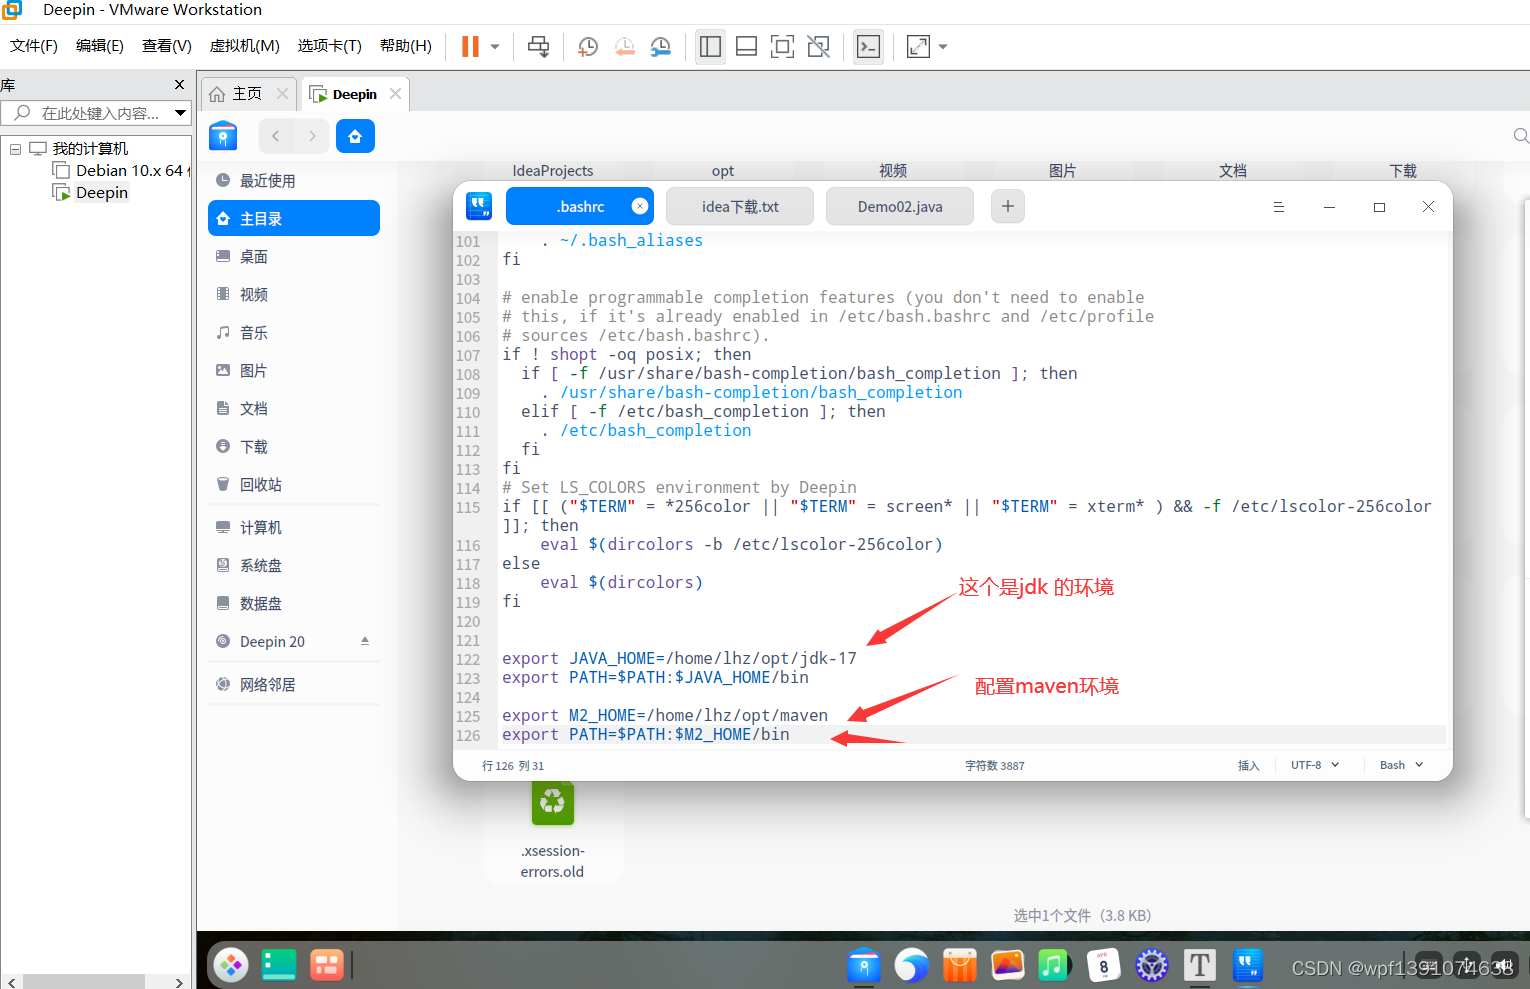Image resolution: width=1530 pixels, height=989 pixels.
Task: Click the 插入 insert mode indicator
Action: coord(1249,765)
